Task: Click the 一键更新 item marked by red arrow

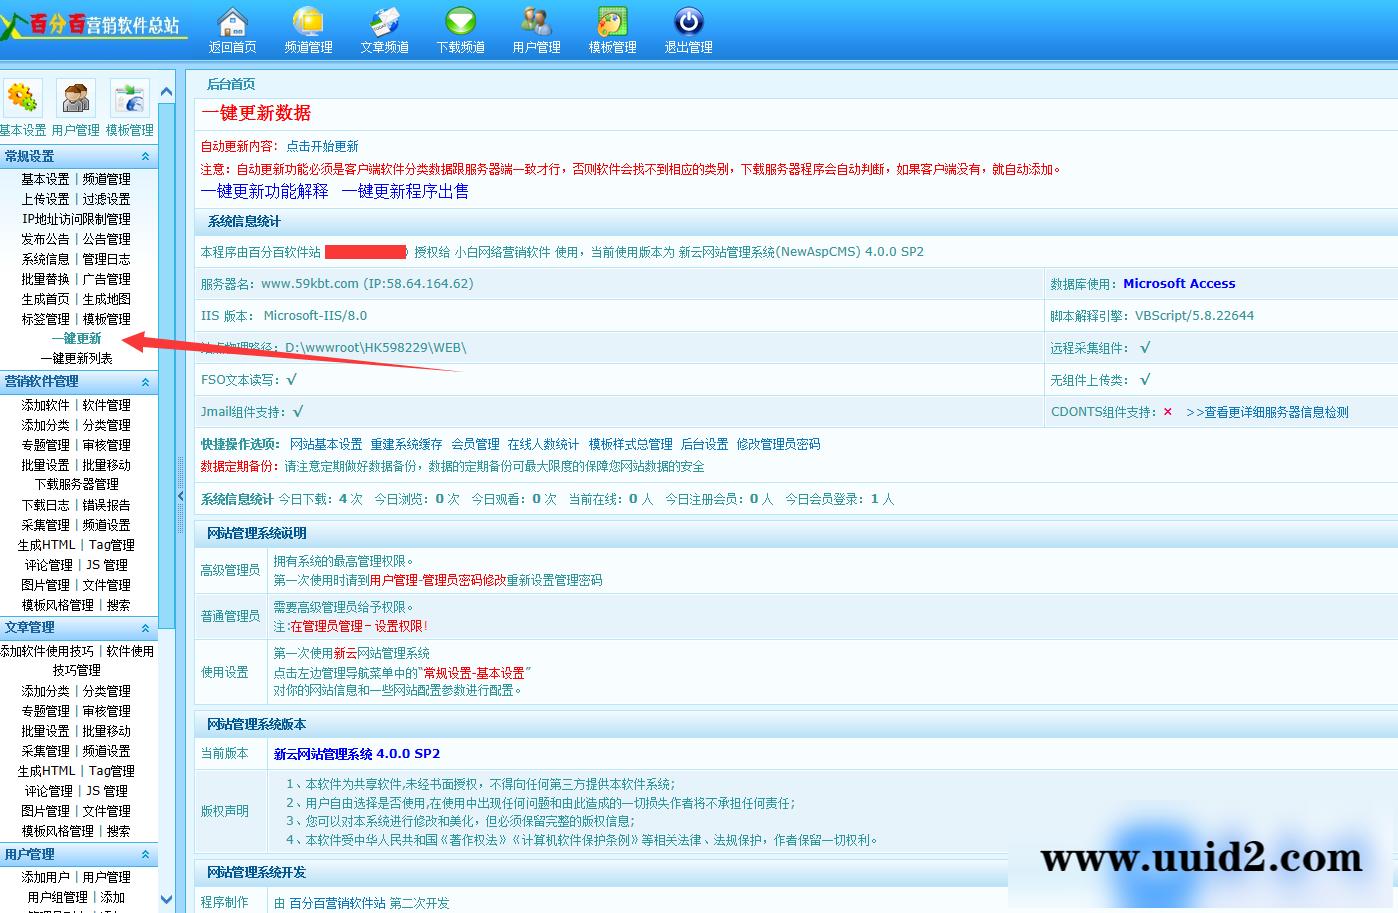Action: point(75,338)
